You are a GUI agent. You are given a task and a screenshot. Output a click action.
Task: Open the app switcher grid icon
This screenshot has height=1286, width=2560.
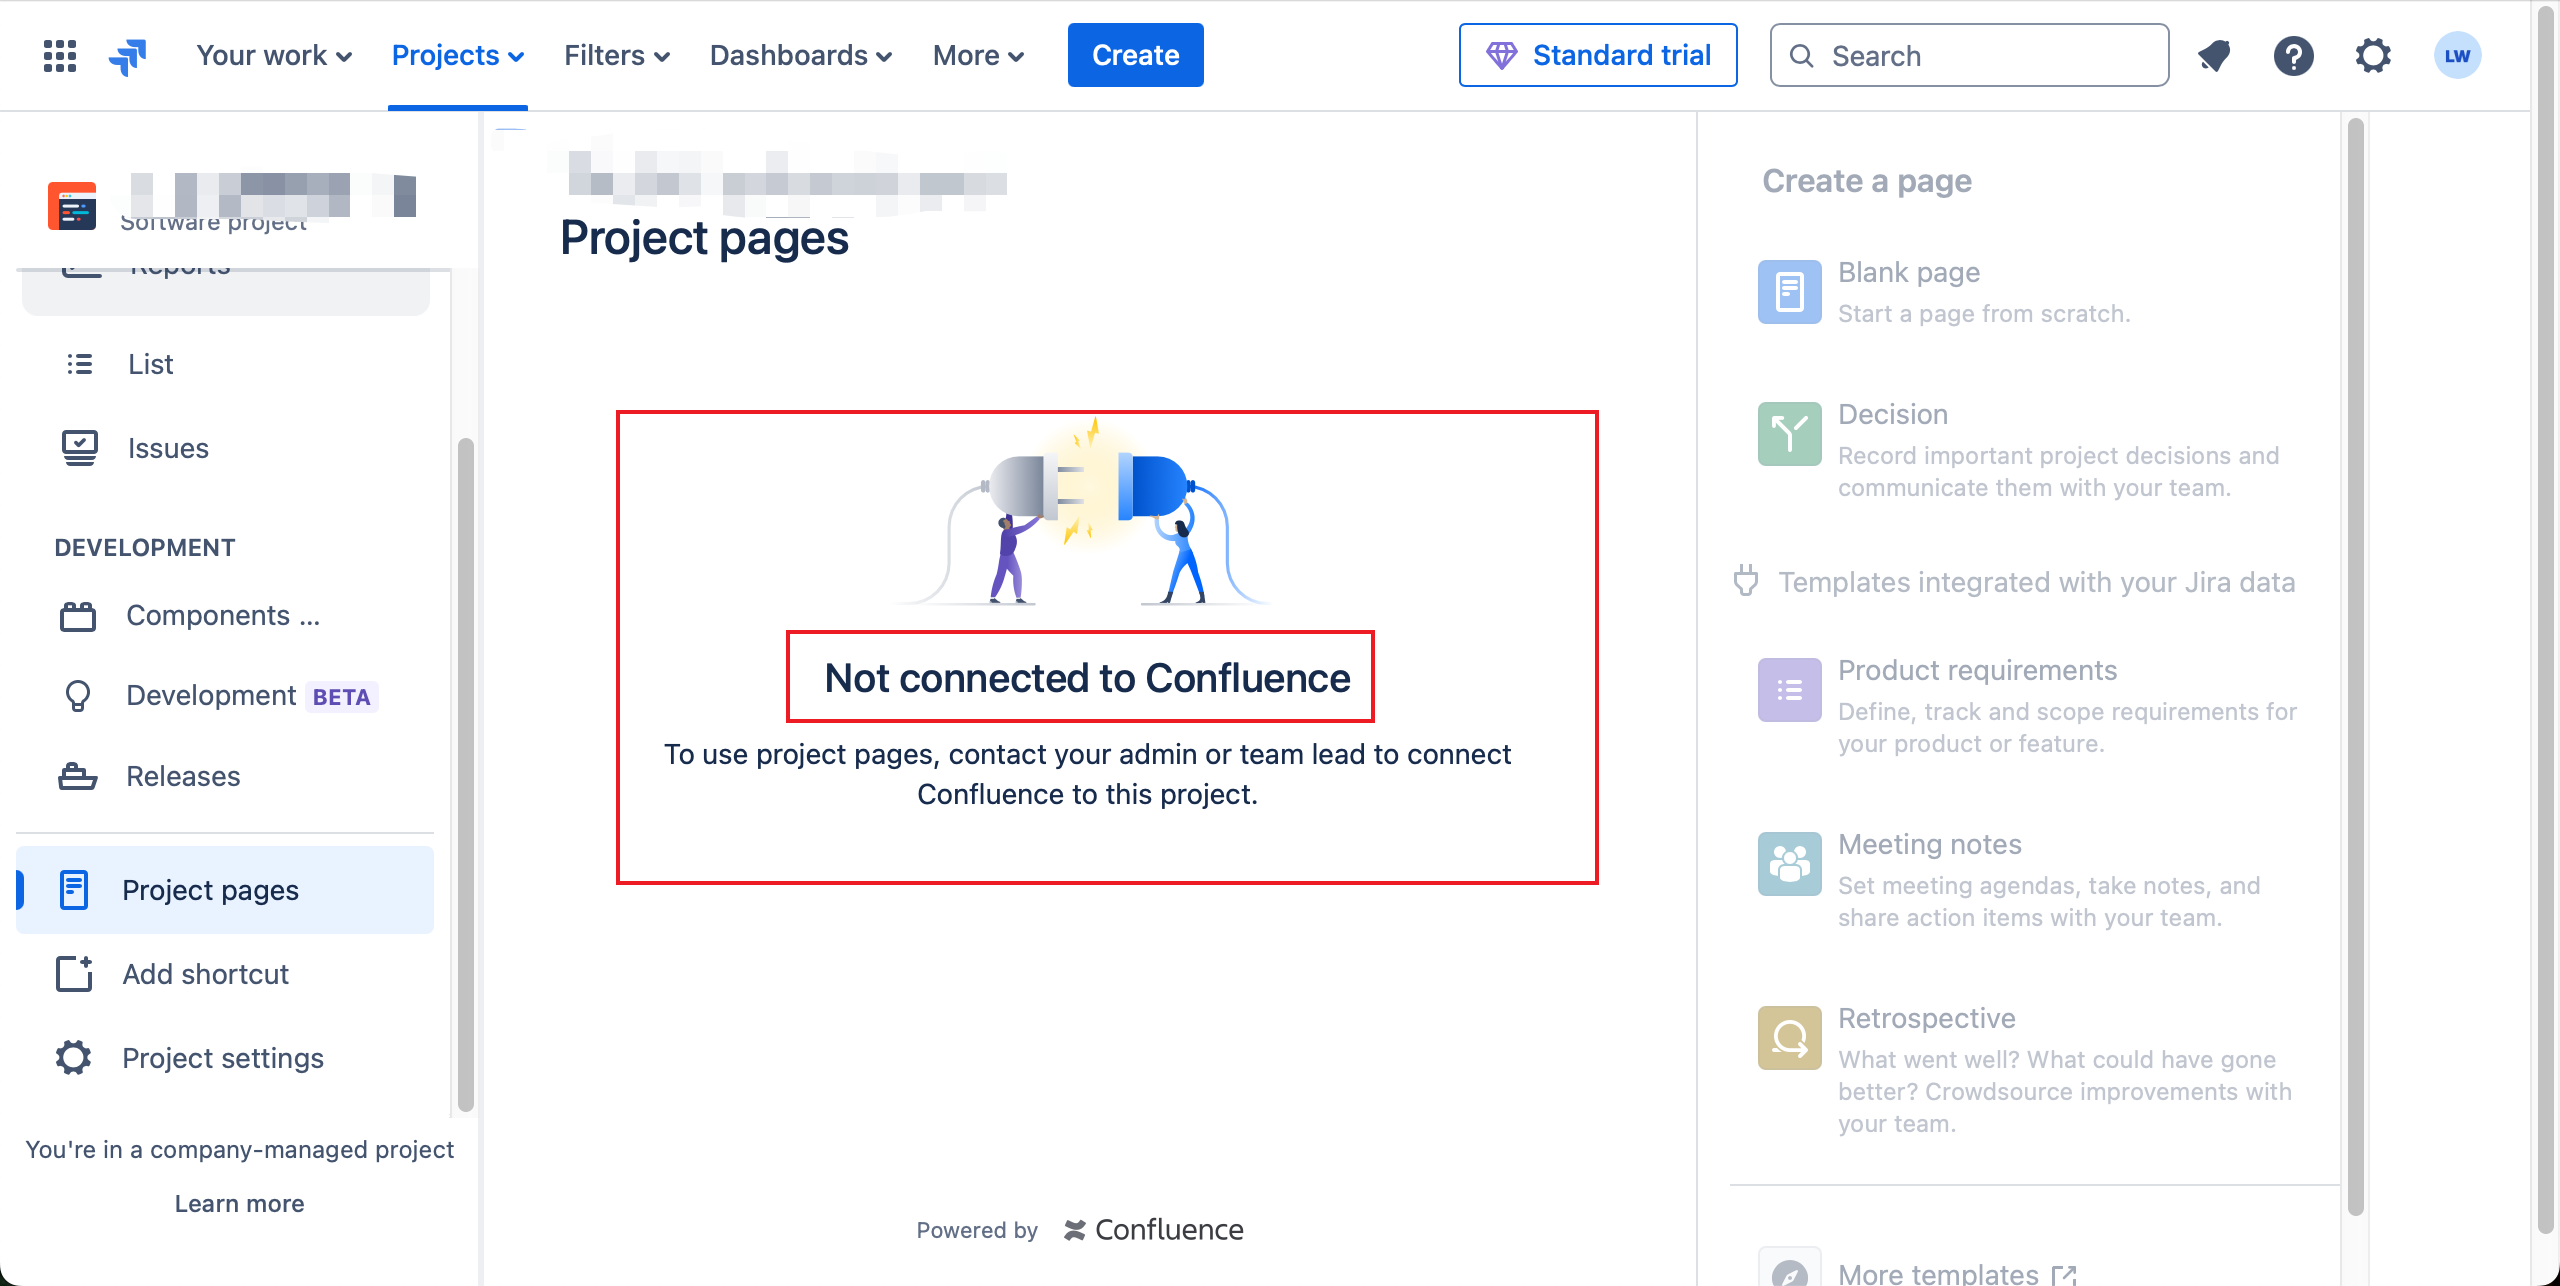[60, 56]
